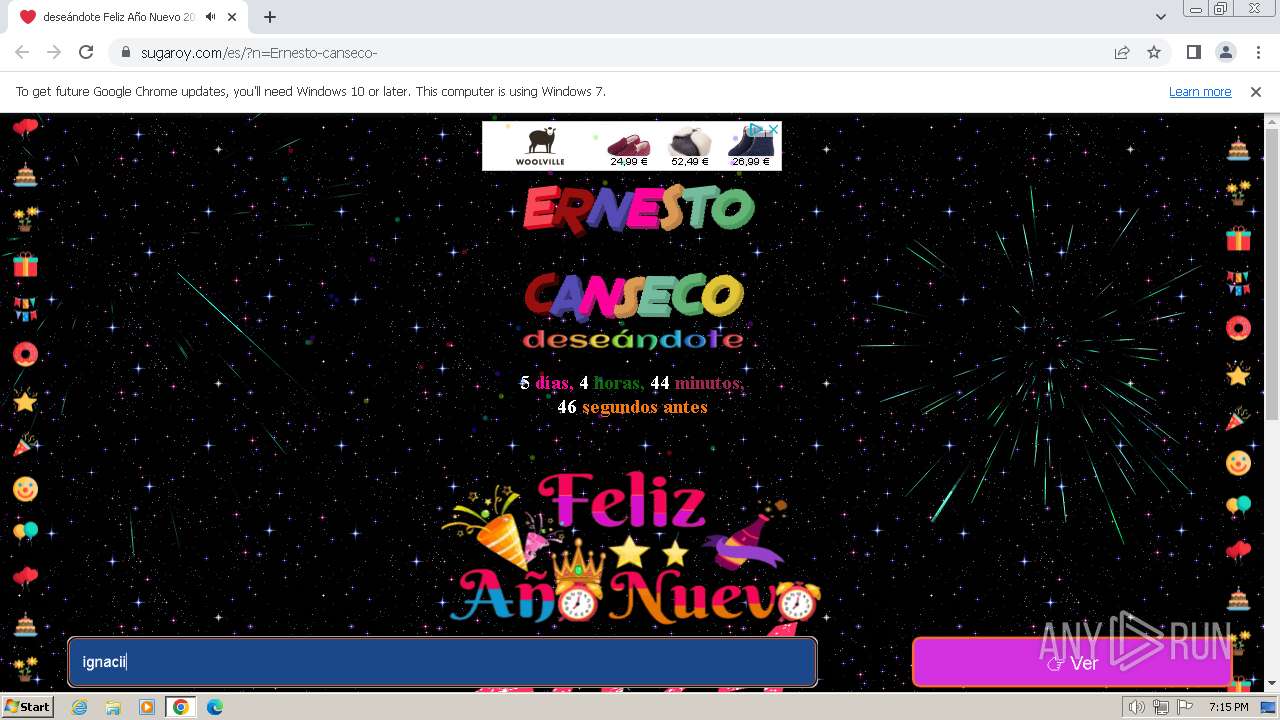
Task: Click the CANSECO colorful name text
Action: click(634, 295)
